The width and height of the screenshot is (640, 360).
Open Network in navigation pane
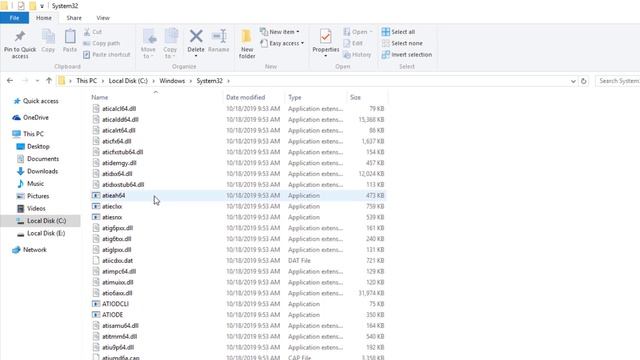pos(35,250)
